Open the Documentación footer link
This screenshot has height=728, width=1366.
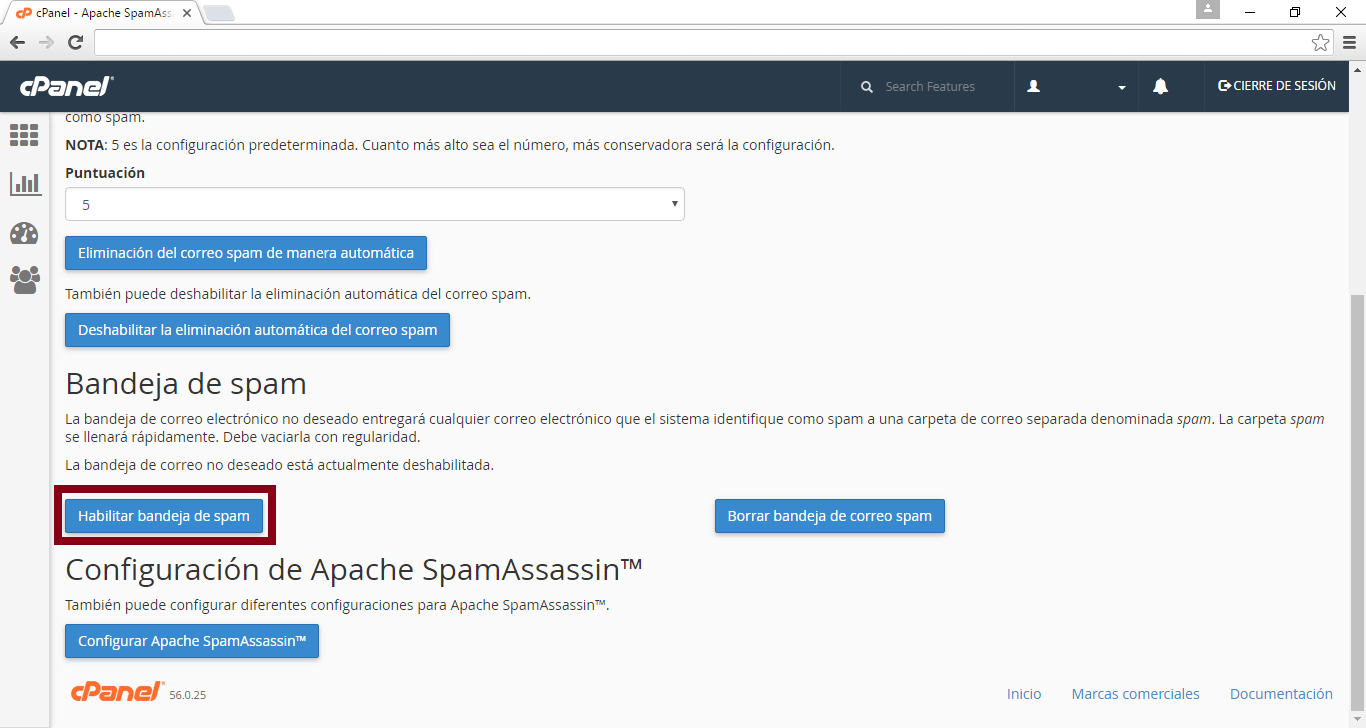pyautogui.click(x=1281, y=694)
